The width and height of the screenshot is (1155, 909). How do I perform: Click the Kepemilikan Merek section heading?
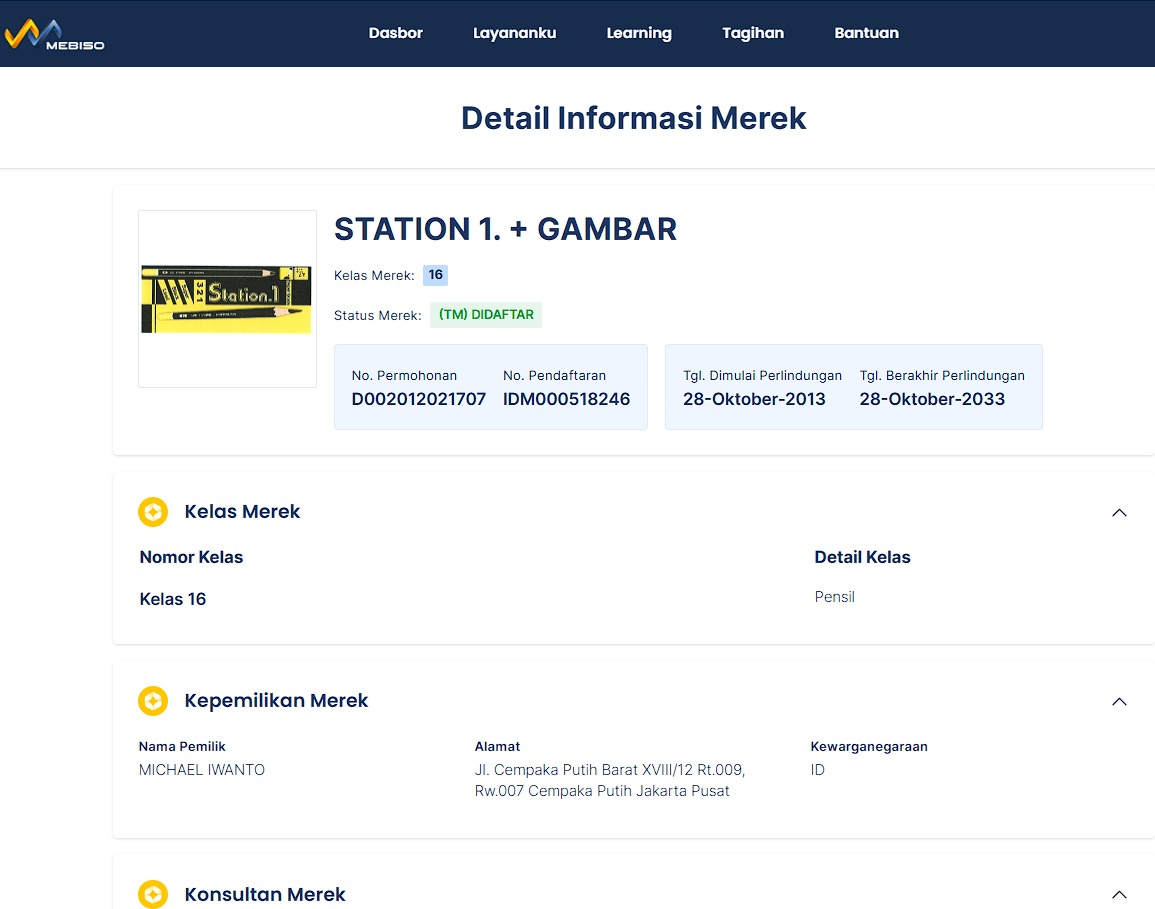276,701
